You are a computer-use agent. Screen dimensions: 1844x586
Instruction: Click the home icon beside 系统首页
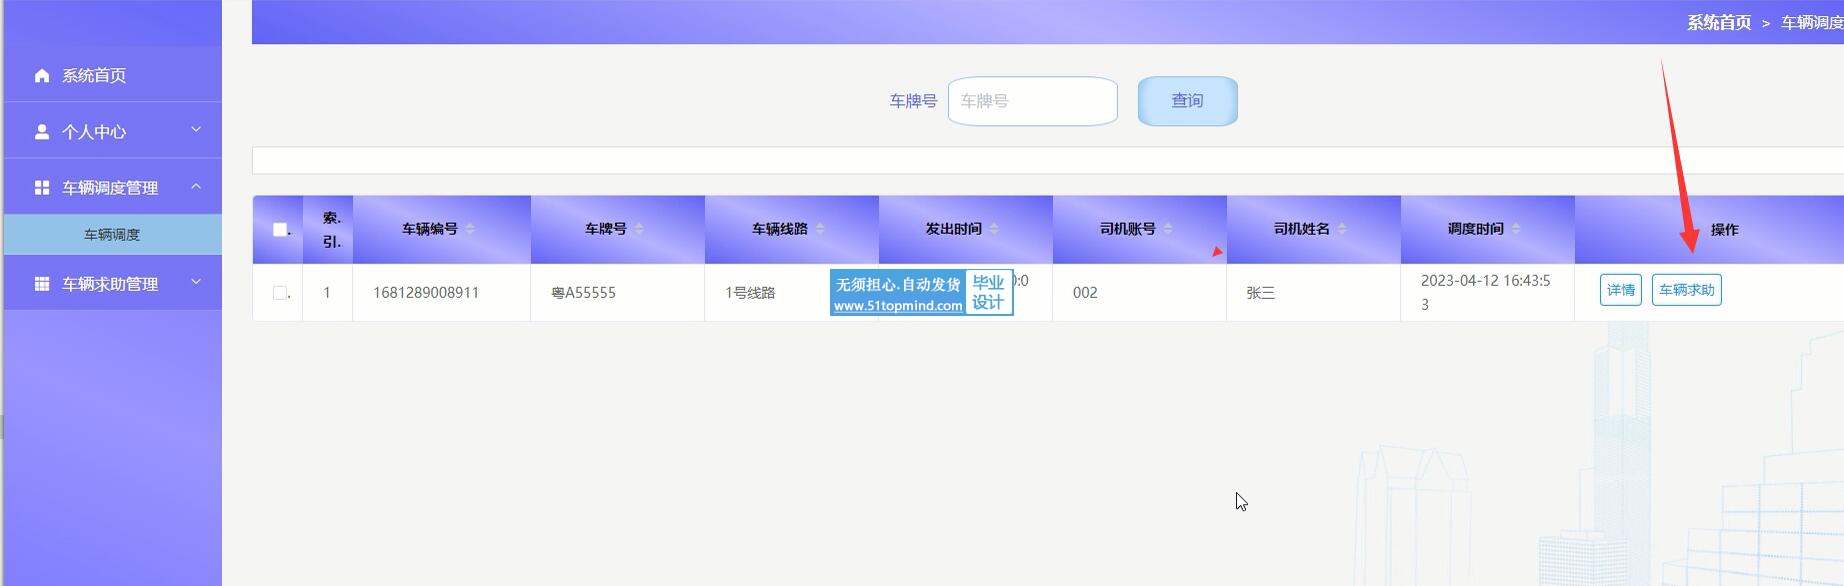click(42, 76)
